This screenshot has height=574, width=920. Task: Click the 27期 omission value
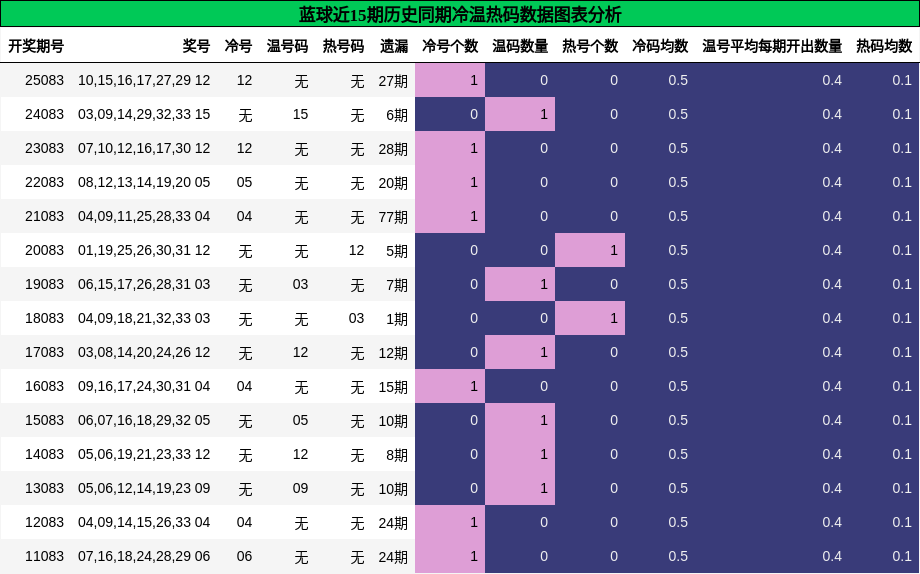pos(393,81)
